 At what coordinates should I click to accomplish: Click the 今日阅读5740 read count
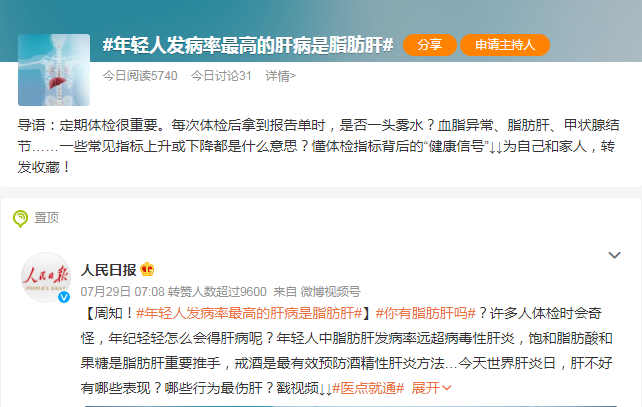[140, 76]
